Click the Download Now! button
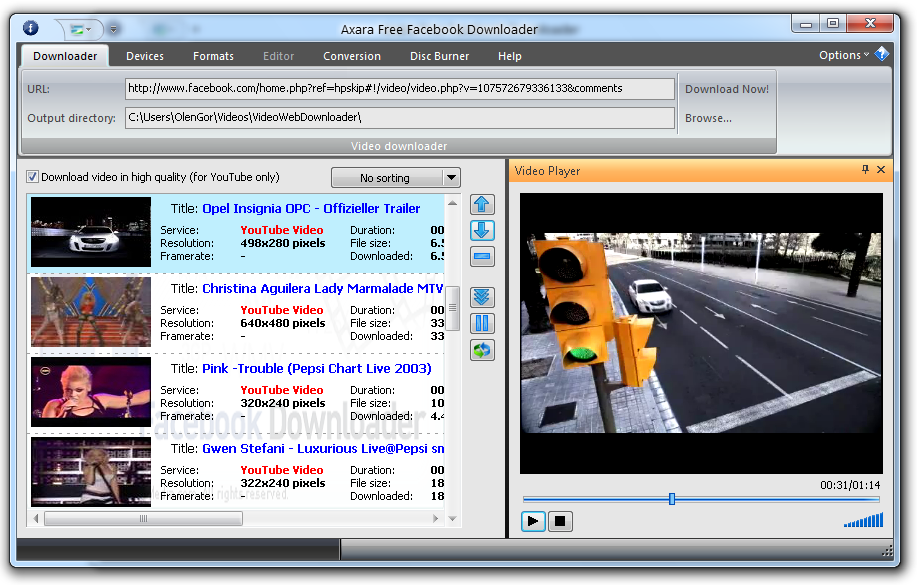This screenshot has height=585, width=917. (727, 89)
